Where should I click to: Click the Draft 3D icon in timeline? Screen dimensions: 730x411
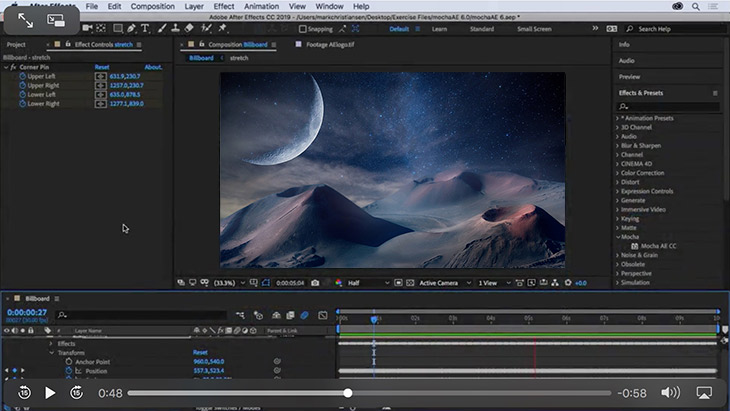[x=258, y=316]
